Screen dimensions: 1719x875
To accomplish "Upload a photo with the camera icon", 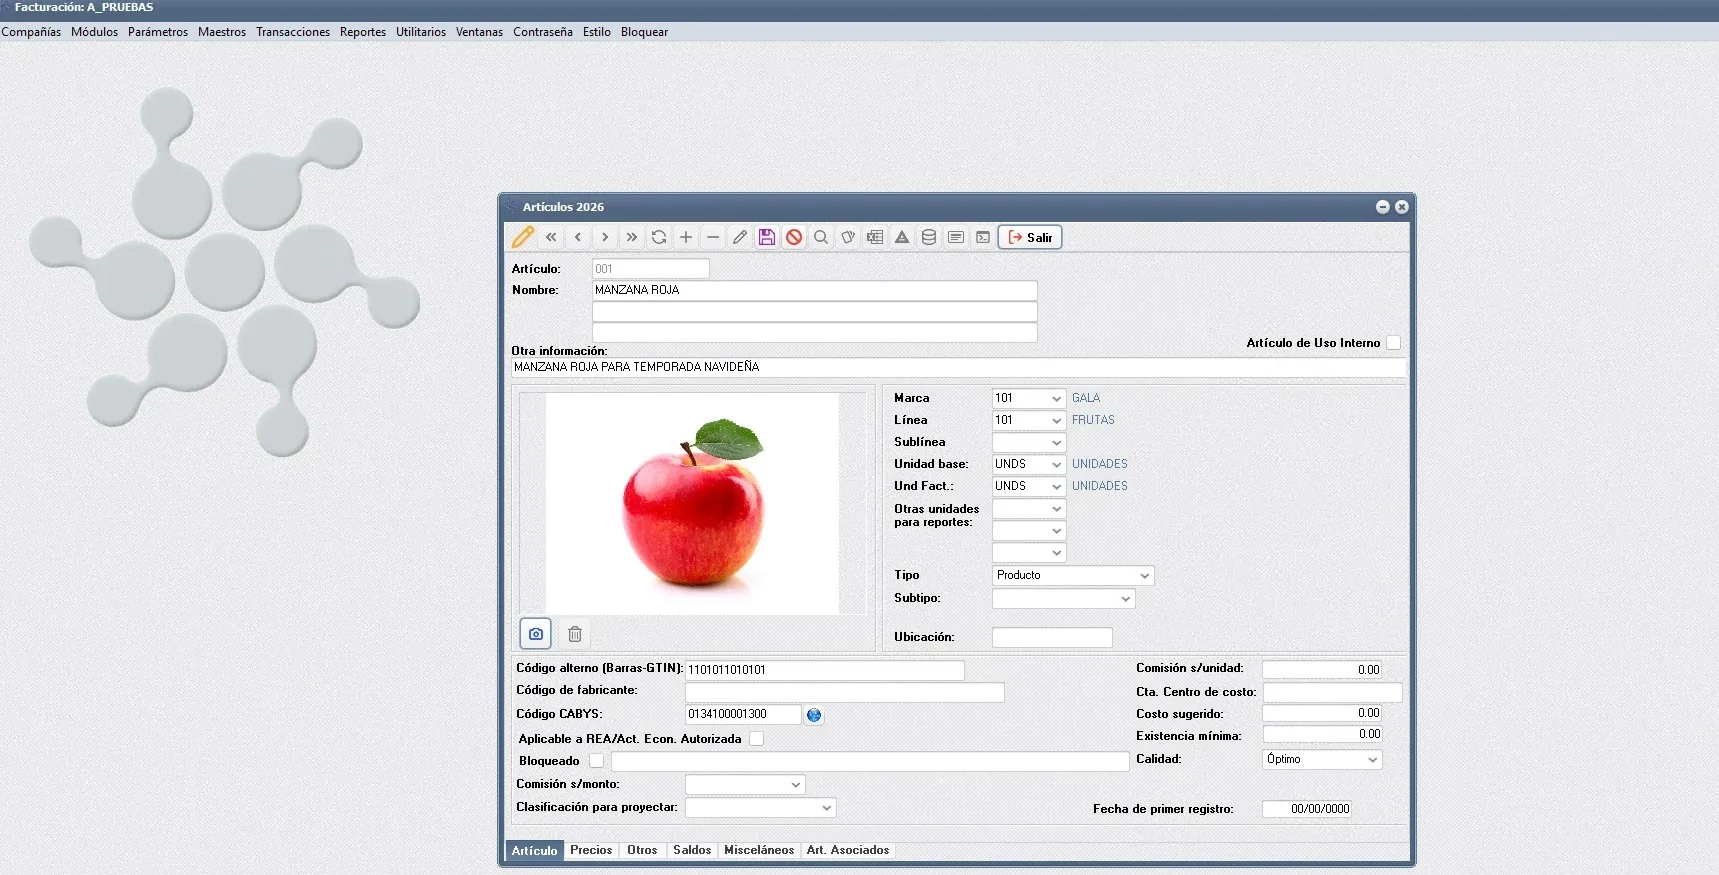I will 536,634.
